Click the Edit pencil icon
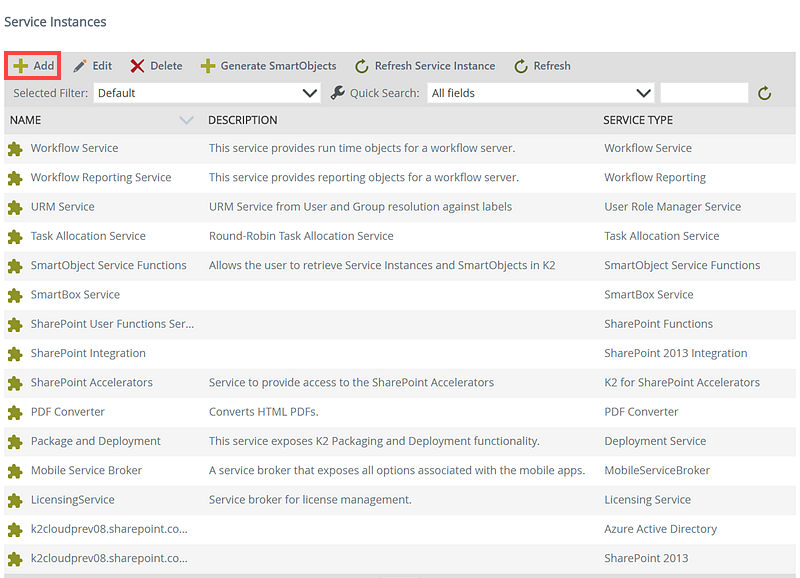 pyautogui.click(x=80, y=66)
